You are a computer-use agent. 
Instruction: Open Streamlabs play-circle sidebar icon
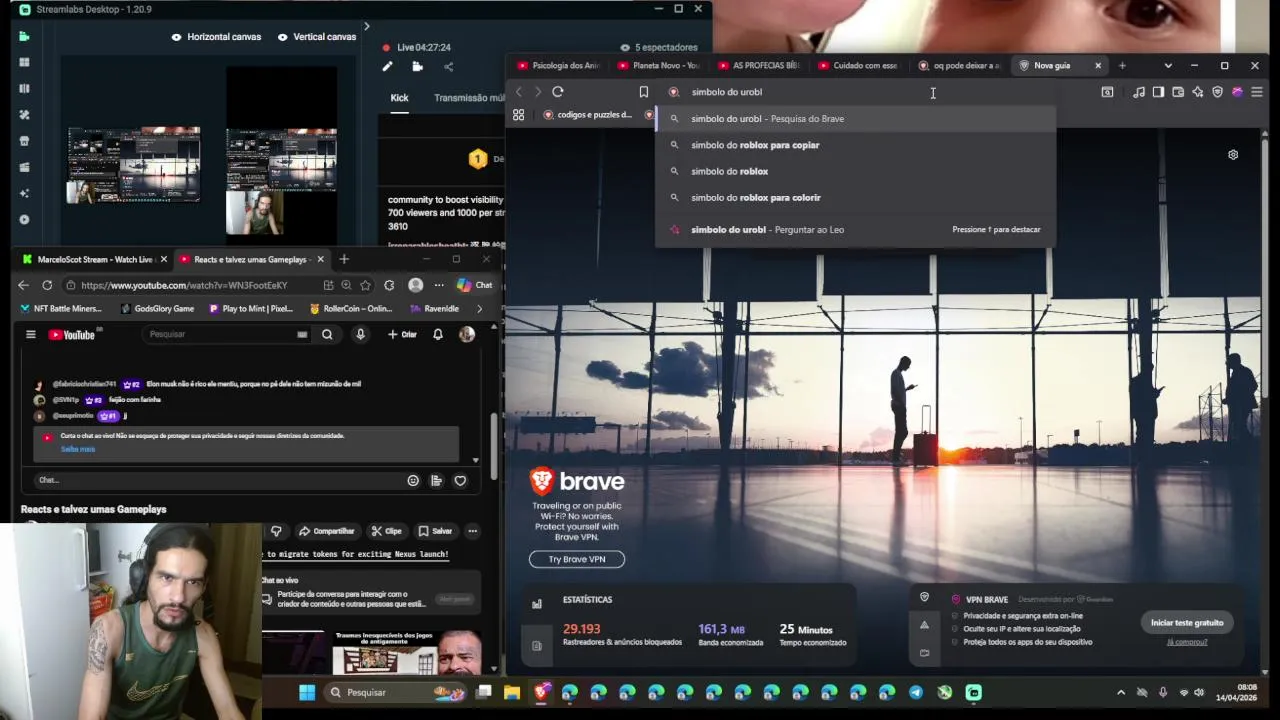pyautogui.click(x=24, y=219)
